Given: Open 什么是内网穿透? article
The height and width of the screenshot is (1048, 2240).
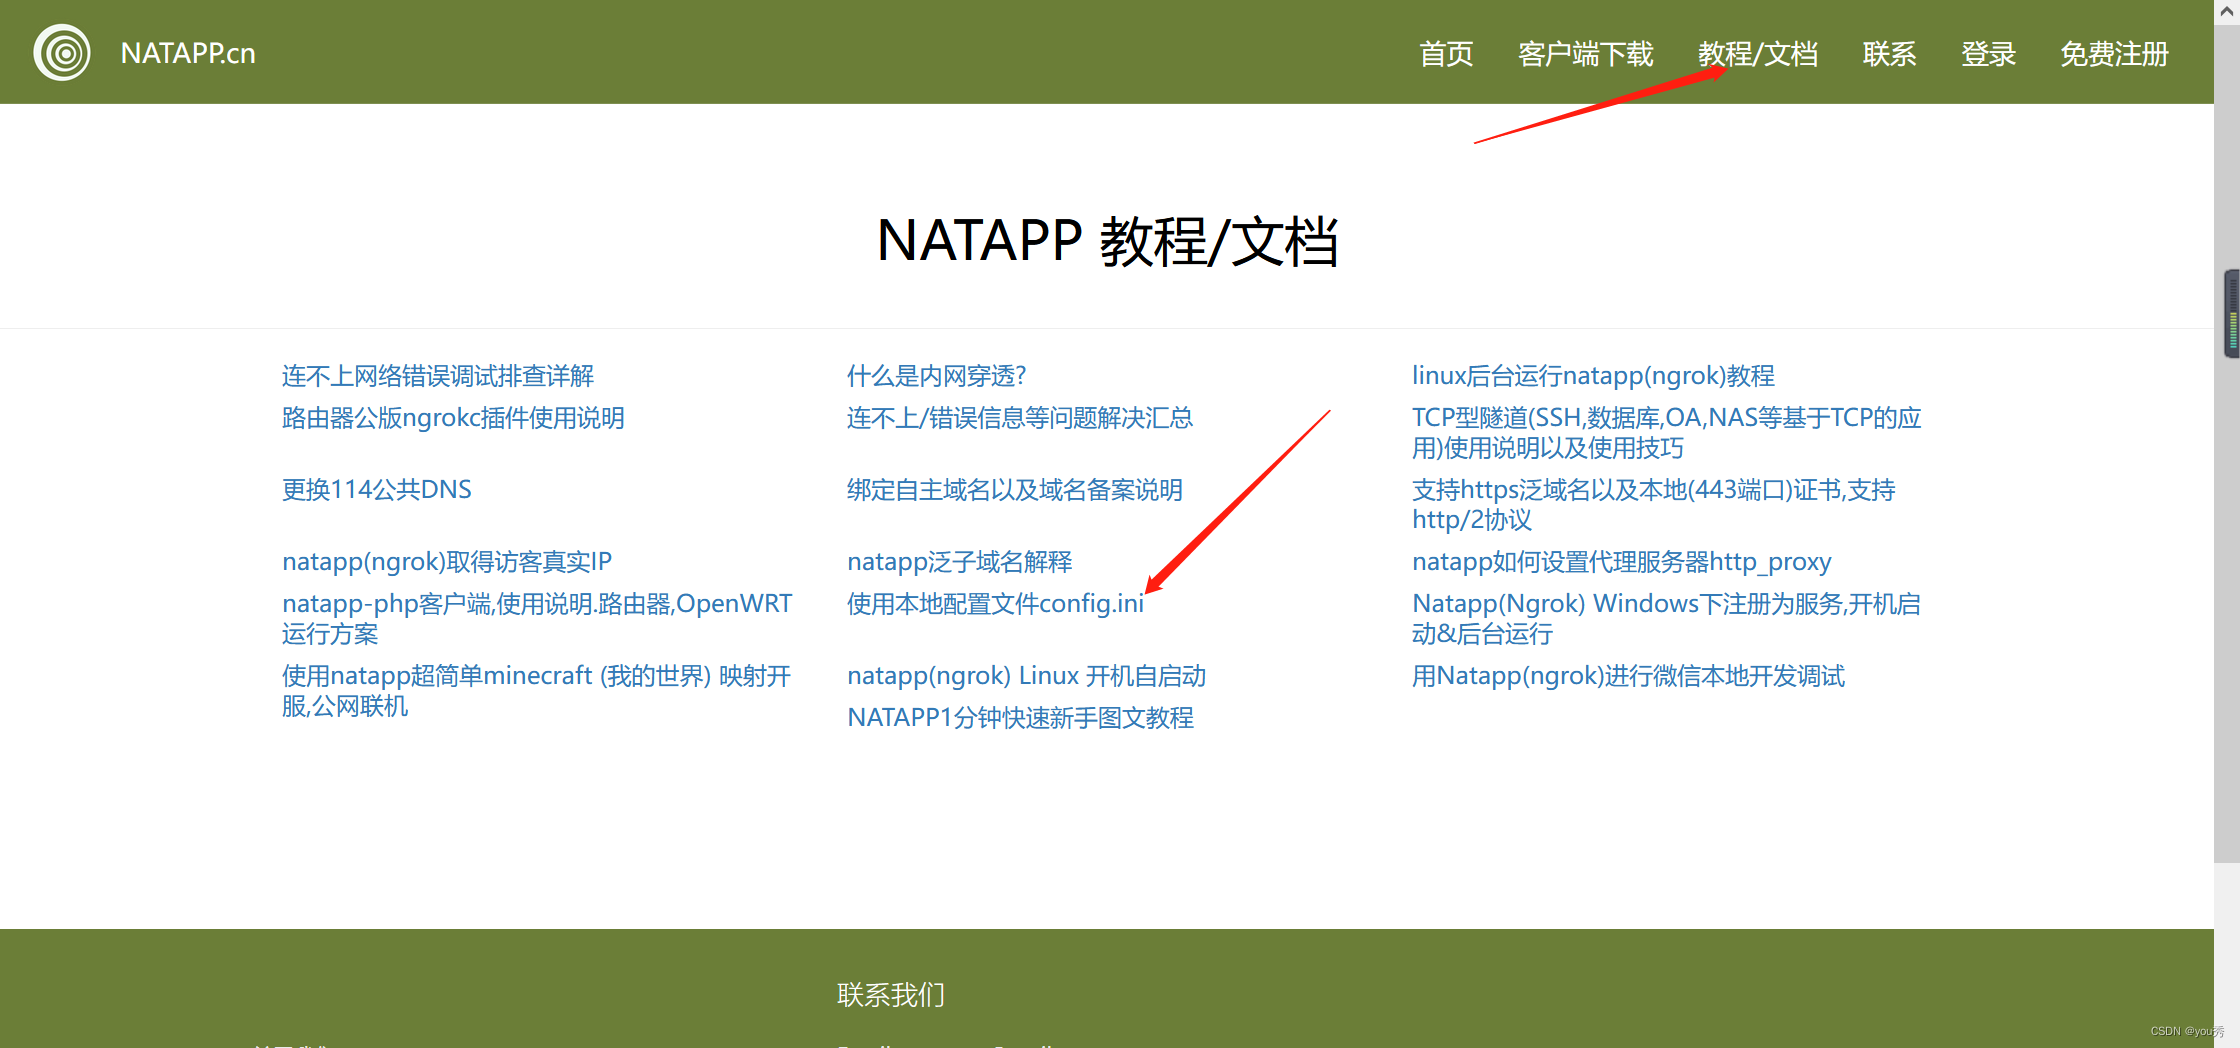Looking at the screenshot, I should [x=937, y=376].
